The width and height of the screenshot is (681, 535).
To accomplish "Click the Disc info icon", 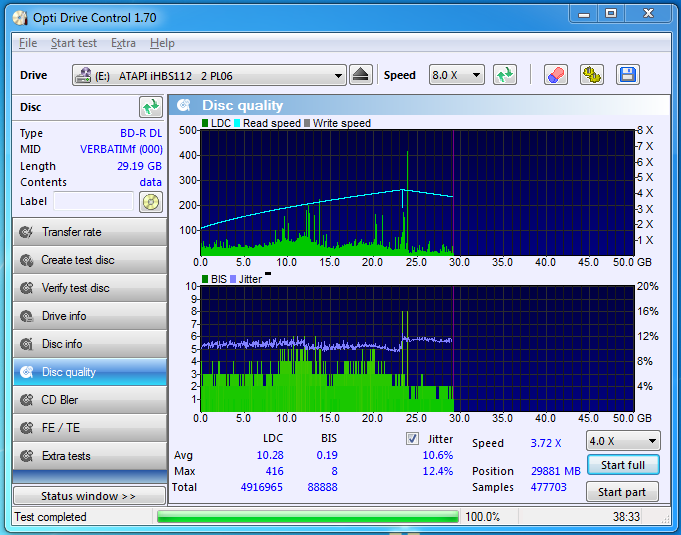I will pyautogui.click(x=26, y=344).
